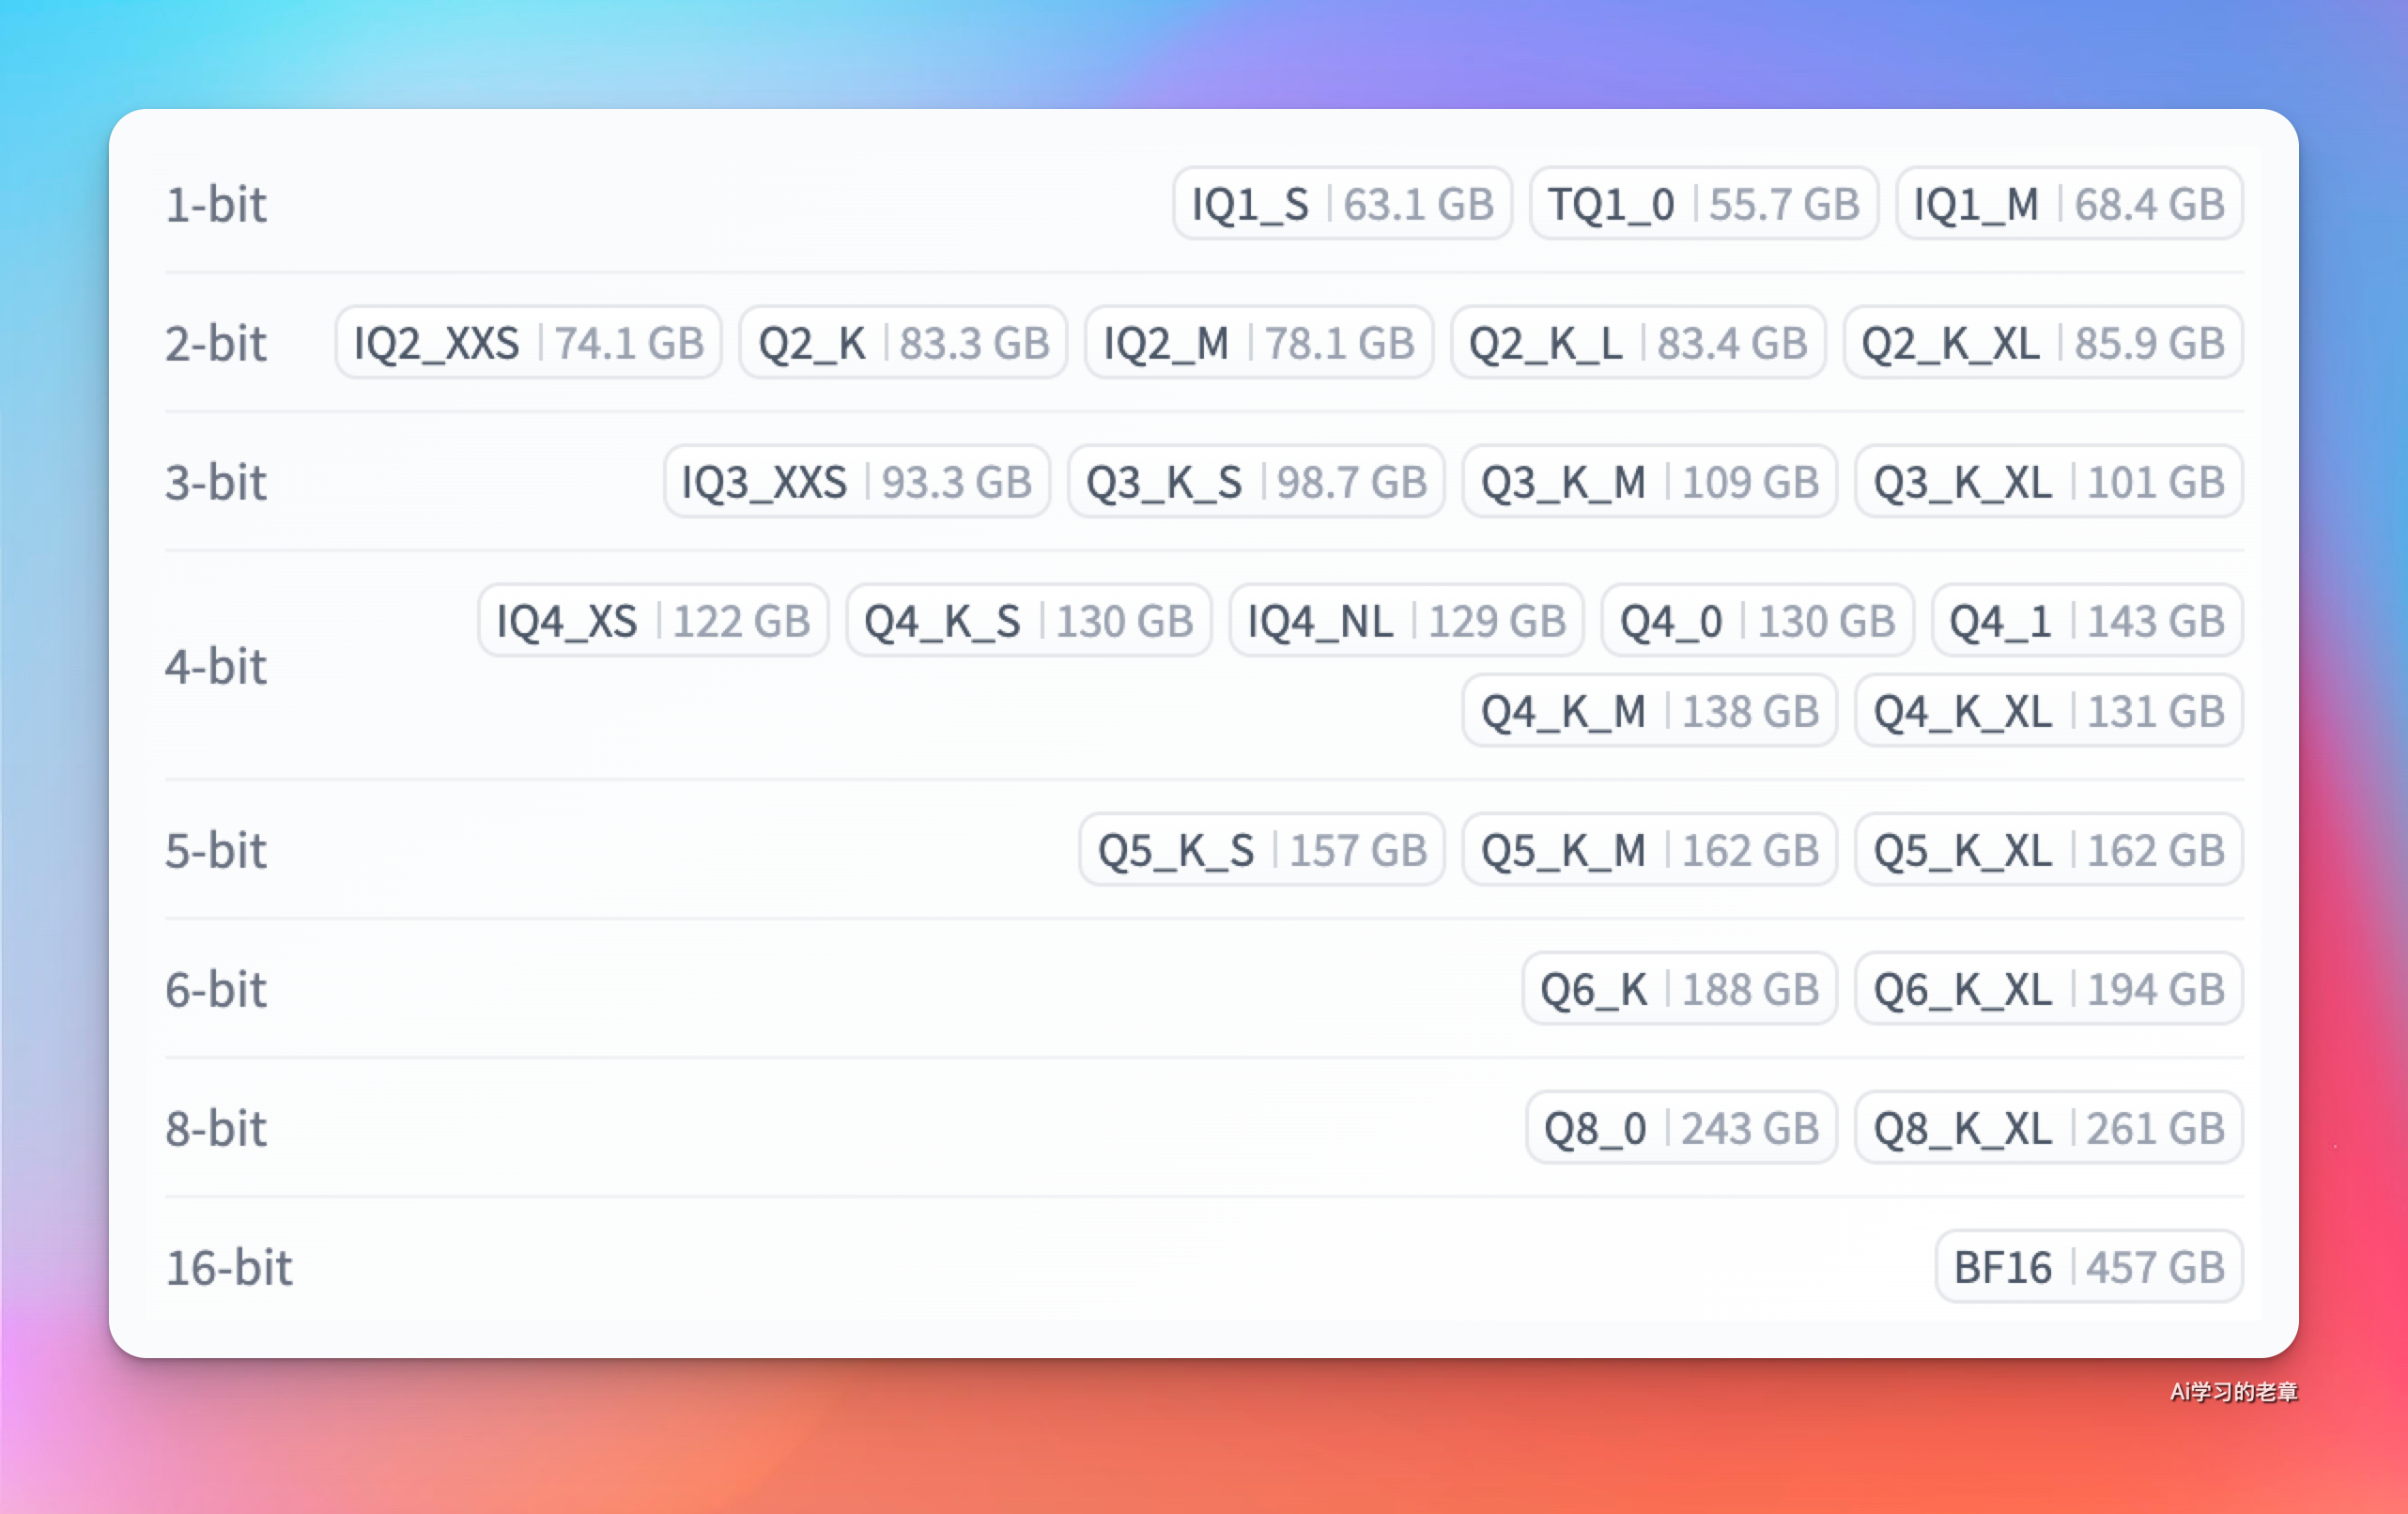Click the 5-bit row label
Screen dimensions: 2408x1514
(216, 850)
